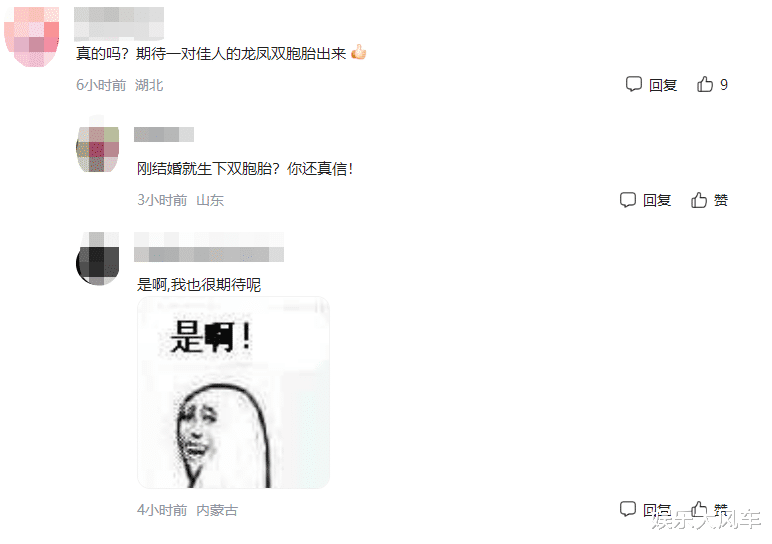Click the blurred username of first commenter

(x=119, y=24)
